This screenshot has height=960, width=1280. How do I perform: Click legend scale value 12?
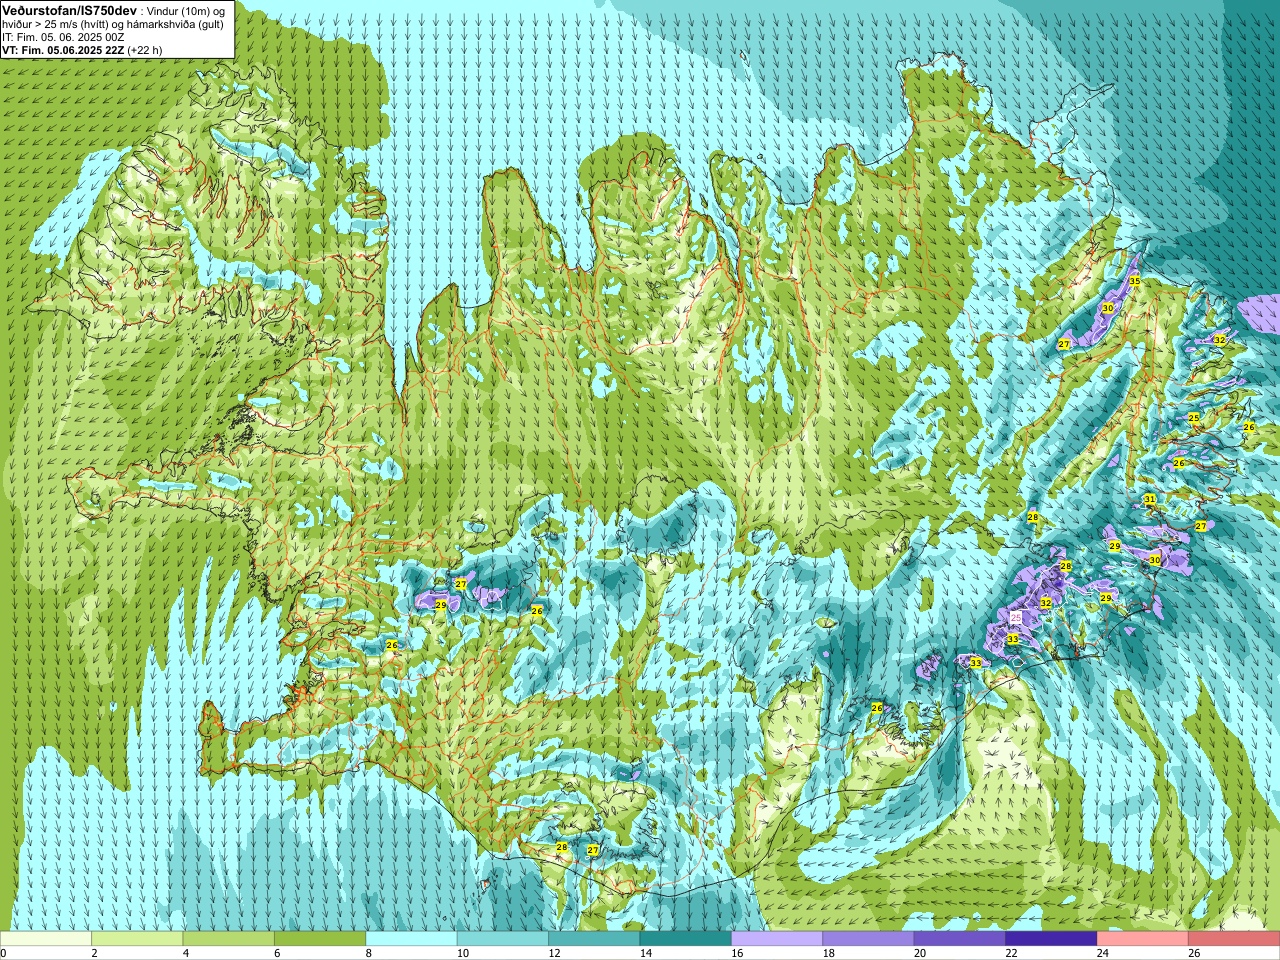click(x=554, y=953)
